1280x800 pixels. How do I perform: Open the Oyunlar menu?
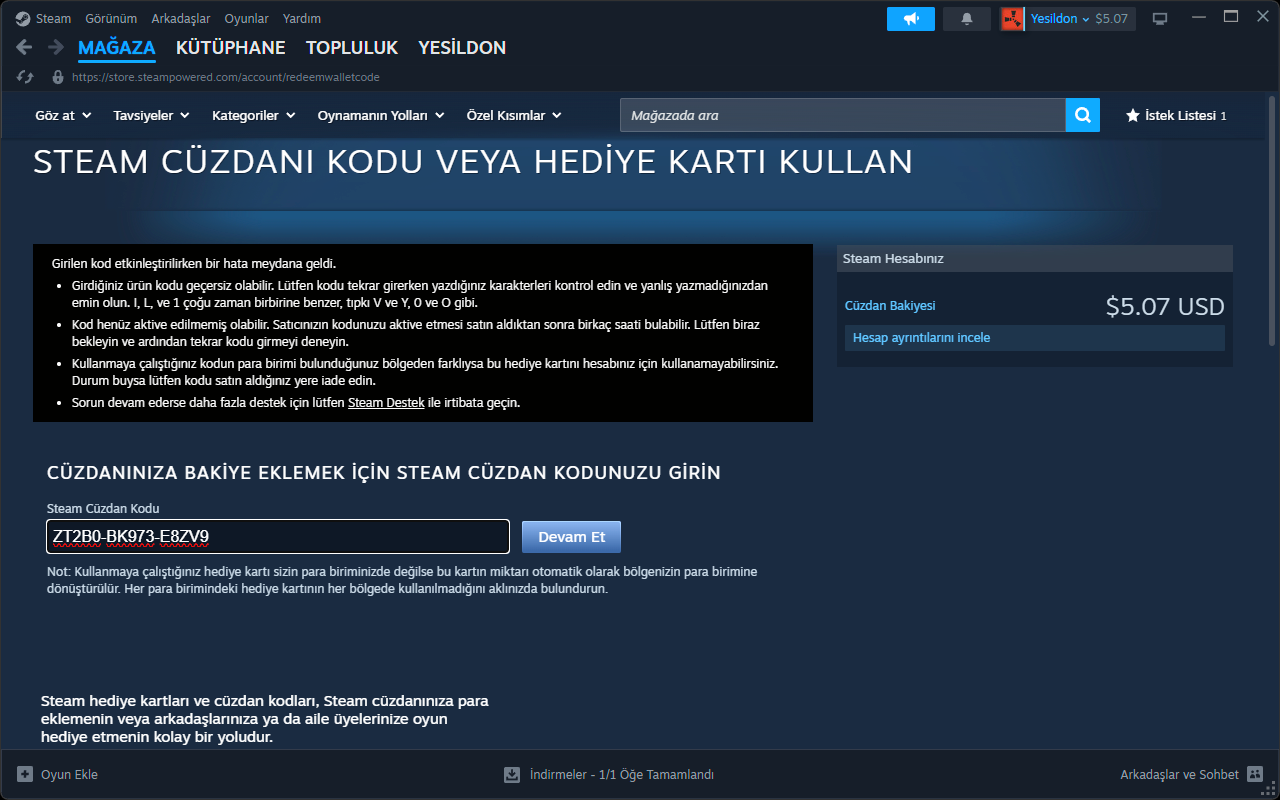(x=247, y=19)
